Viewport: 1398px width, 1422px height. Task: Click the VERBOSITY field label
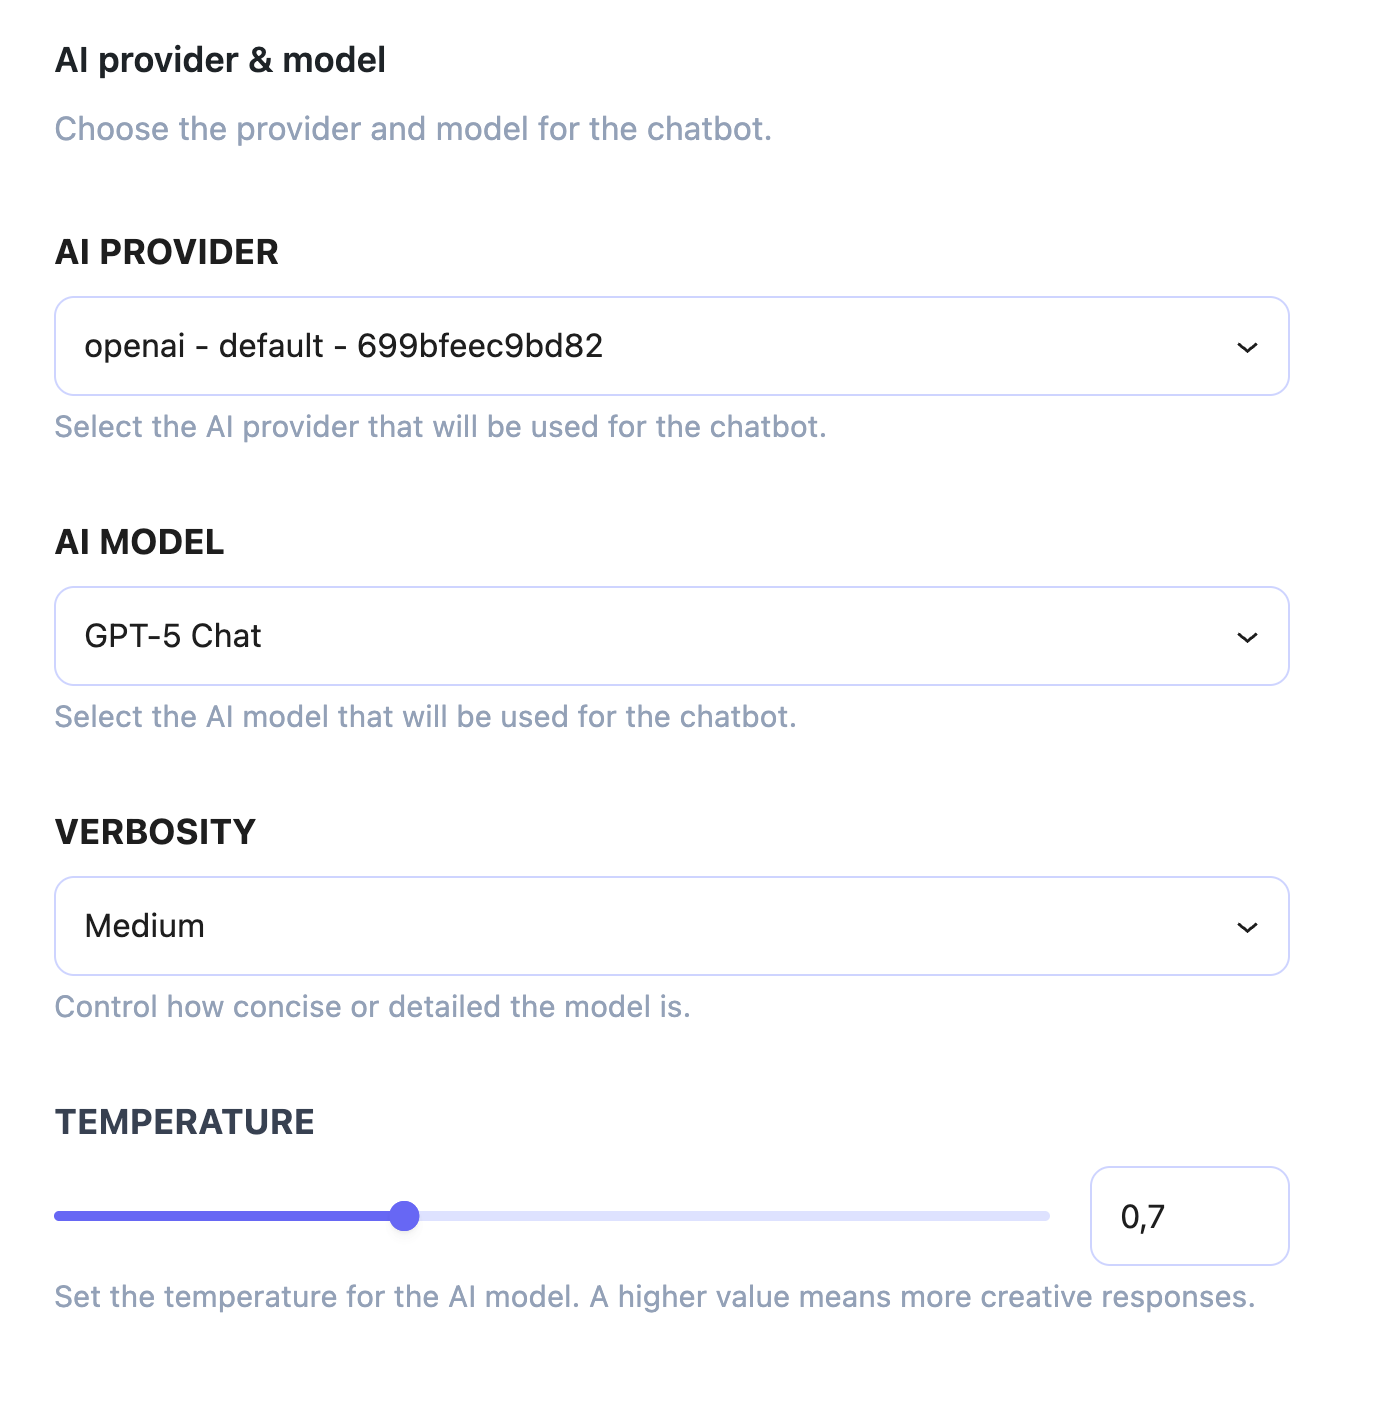(x=155, y=832)
